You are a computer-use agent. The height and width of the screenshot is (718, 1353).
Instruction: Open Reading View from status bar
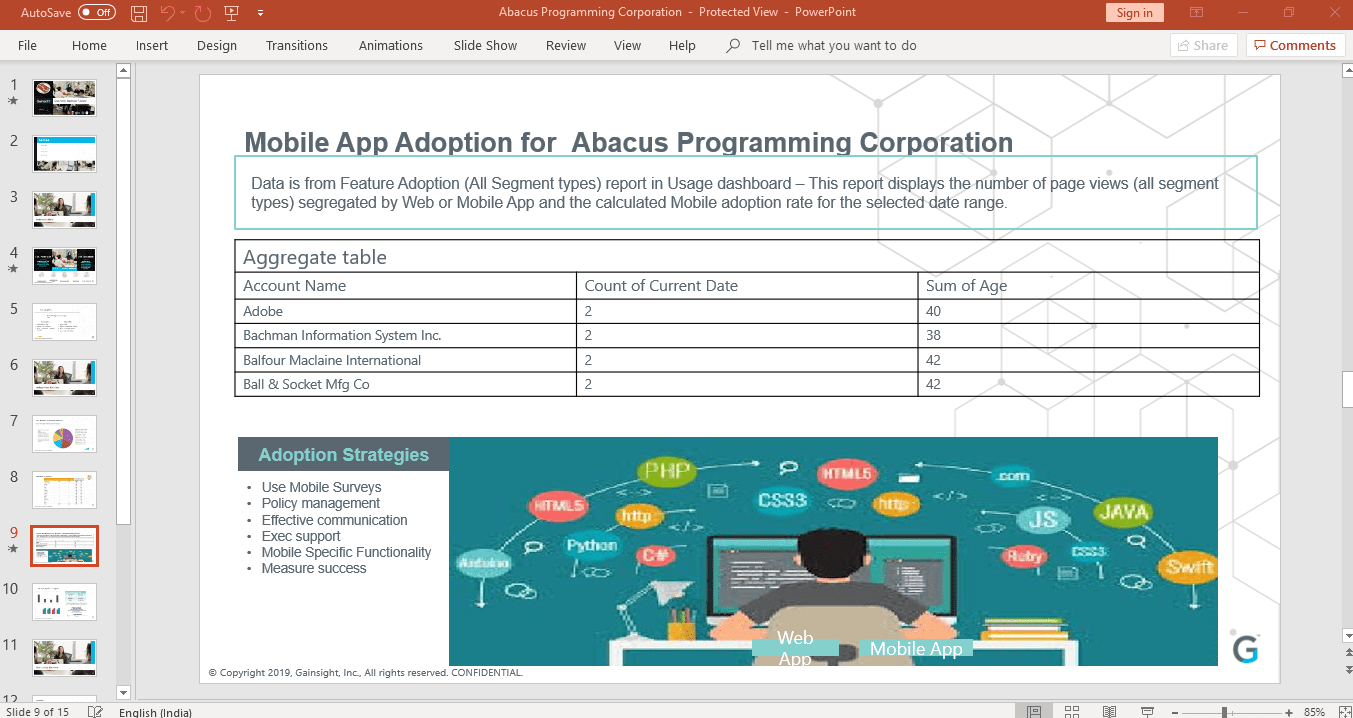pyautogui.click(x=1109, y=711)
